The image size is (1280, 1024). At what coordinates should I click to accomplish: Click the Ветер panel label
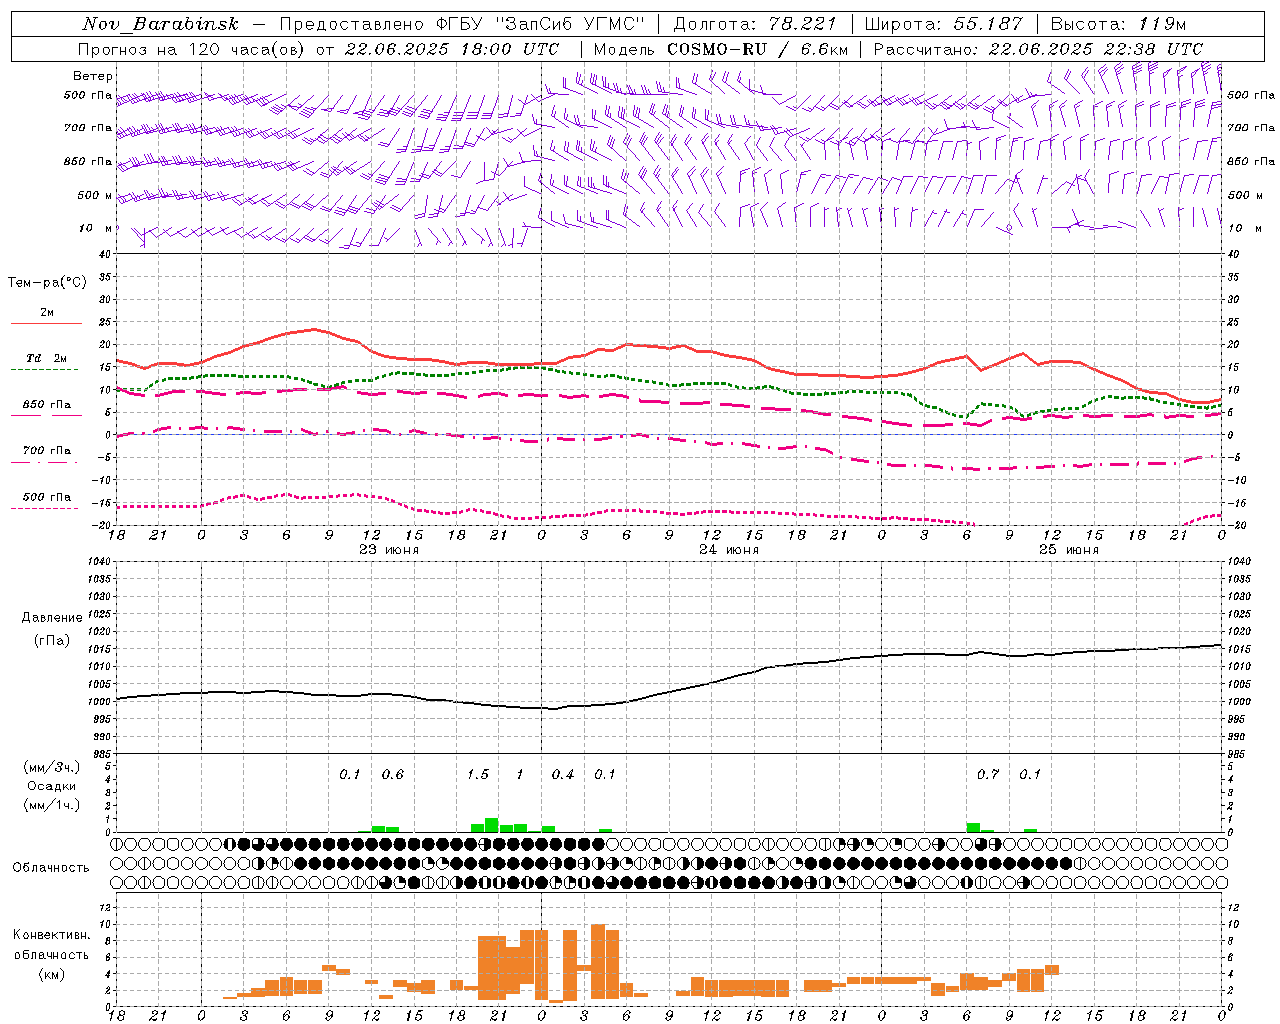[x=93, y=76]
